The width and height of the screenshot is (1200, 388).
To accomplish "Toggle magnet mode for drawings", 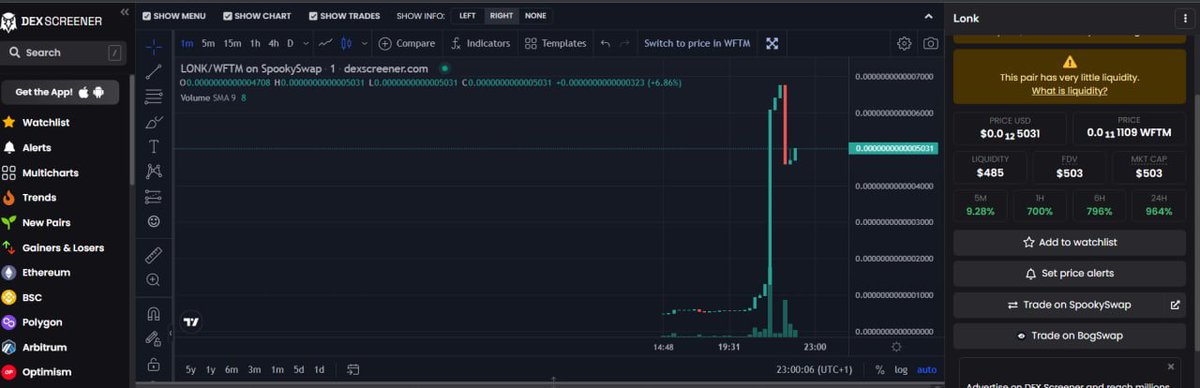I will (154, 313).
